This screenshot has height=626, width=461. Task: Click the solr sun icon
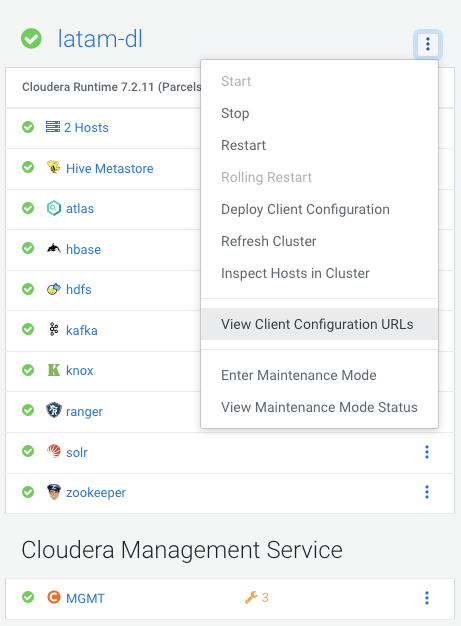53,452
